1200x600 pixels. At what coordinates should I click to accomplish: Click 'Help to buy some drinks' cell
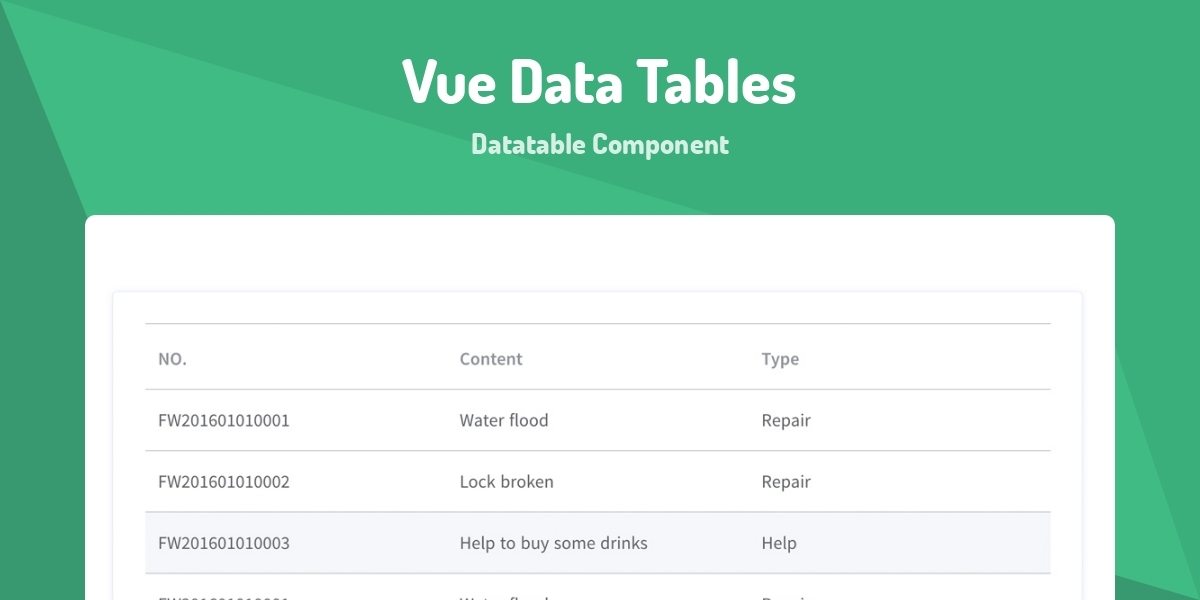[553, 543]
